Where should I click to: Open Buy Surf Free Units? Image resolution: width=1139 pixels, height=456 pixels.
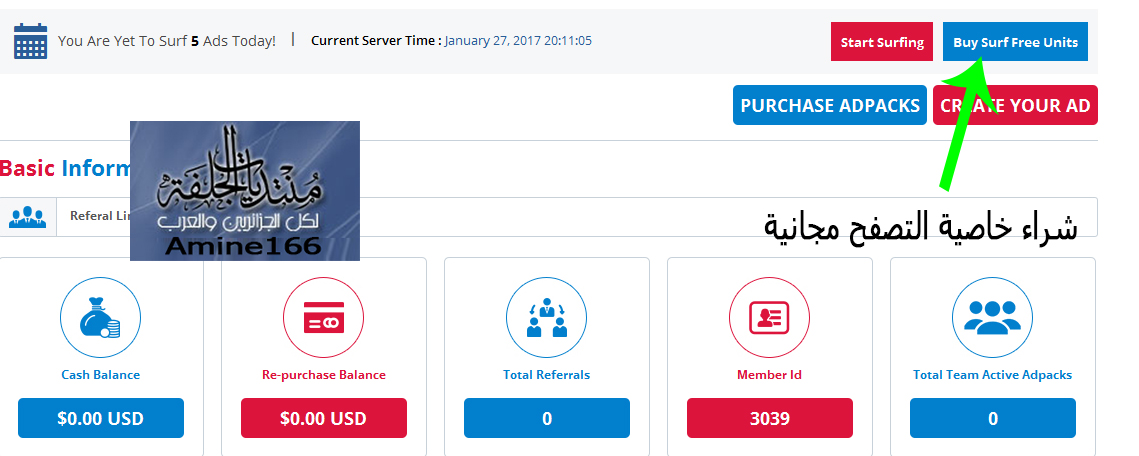[1016, 42]
